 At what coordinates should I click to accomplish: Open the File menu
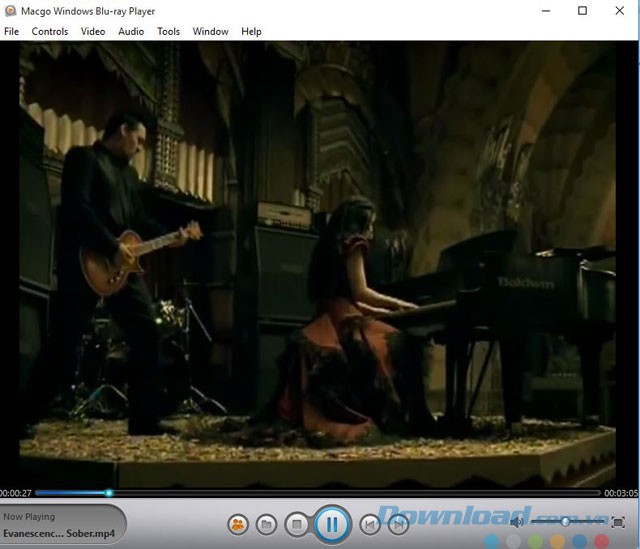coord(12,31)
